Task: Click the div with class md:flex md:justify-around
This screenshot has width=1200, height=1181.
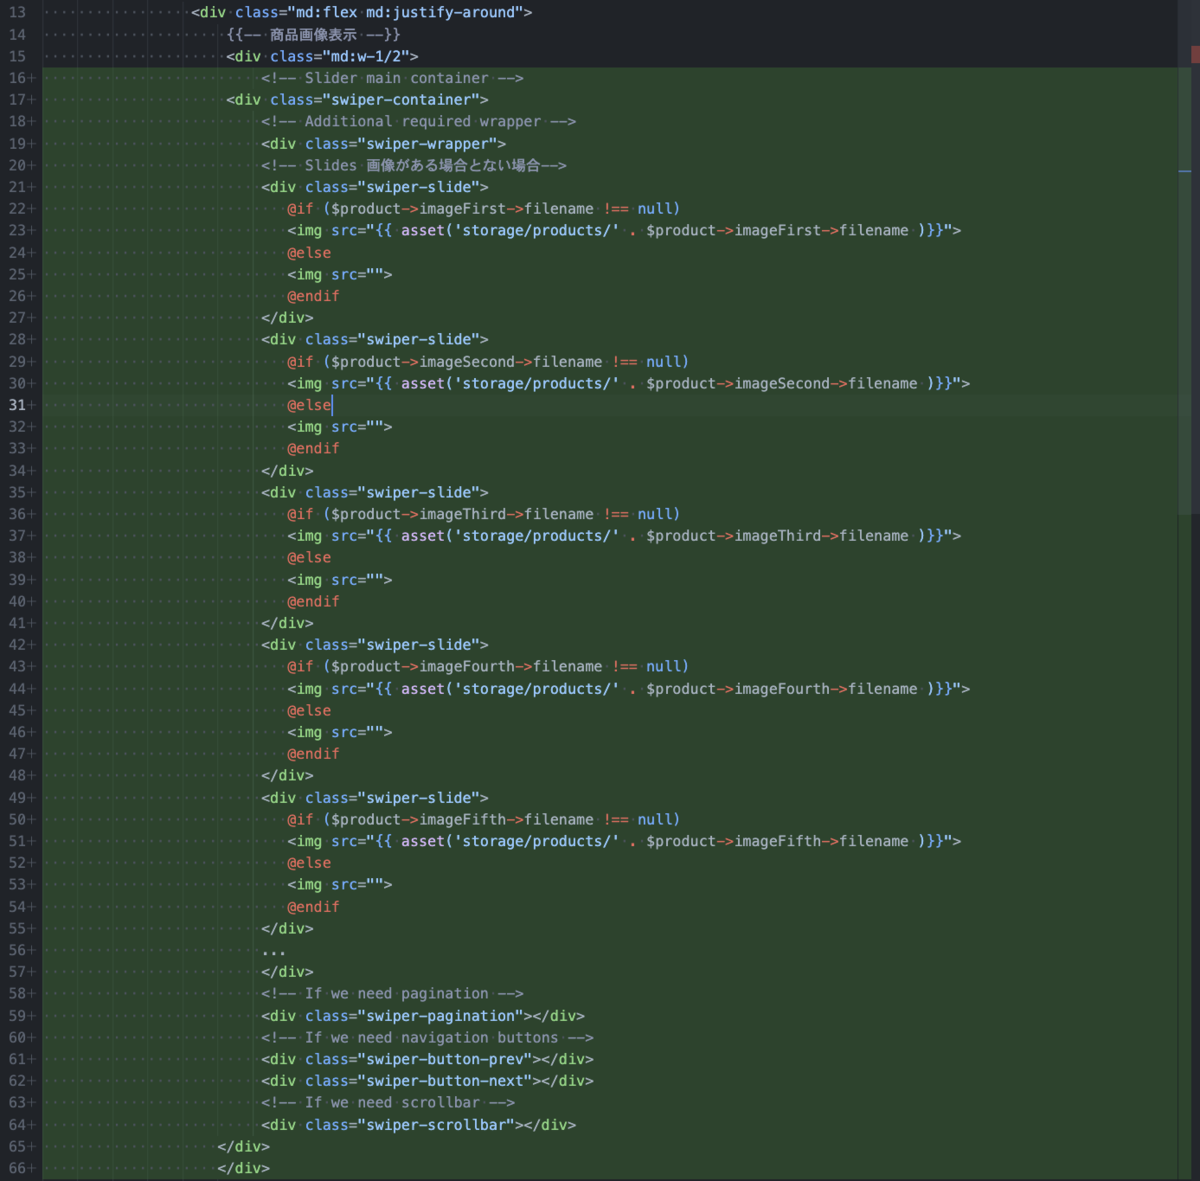Action: click(x=362, y=12)
